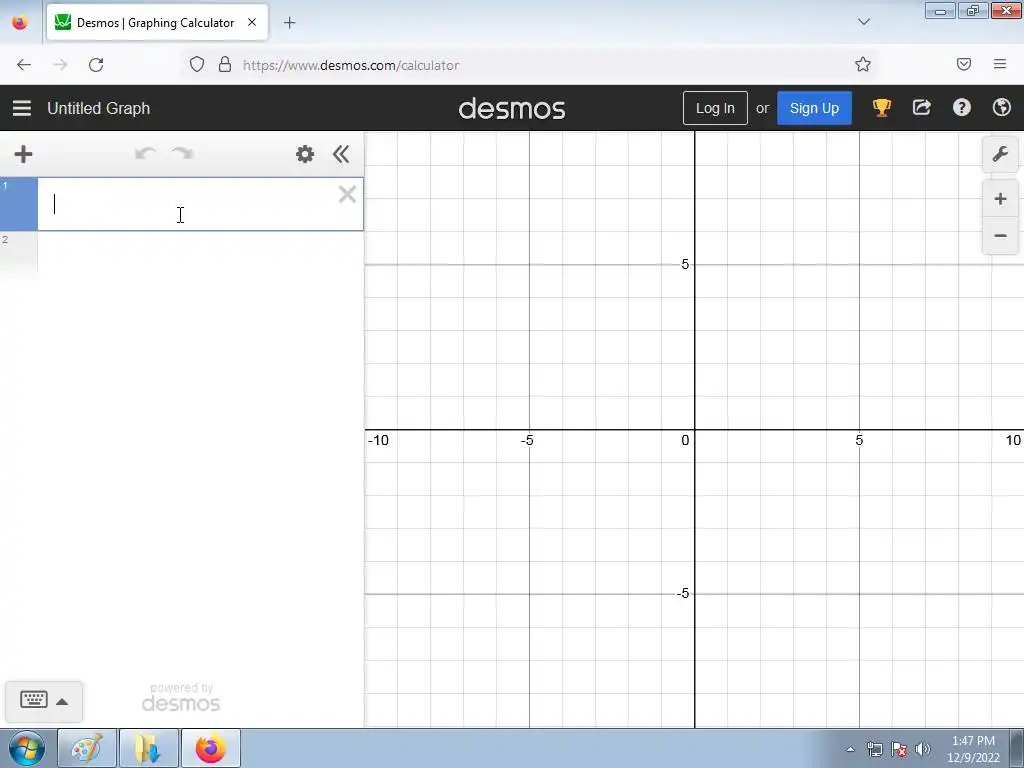
Task: Click the powered by desmos link
Action: tap(182, 697)
